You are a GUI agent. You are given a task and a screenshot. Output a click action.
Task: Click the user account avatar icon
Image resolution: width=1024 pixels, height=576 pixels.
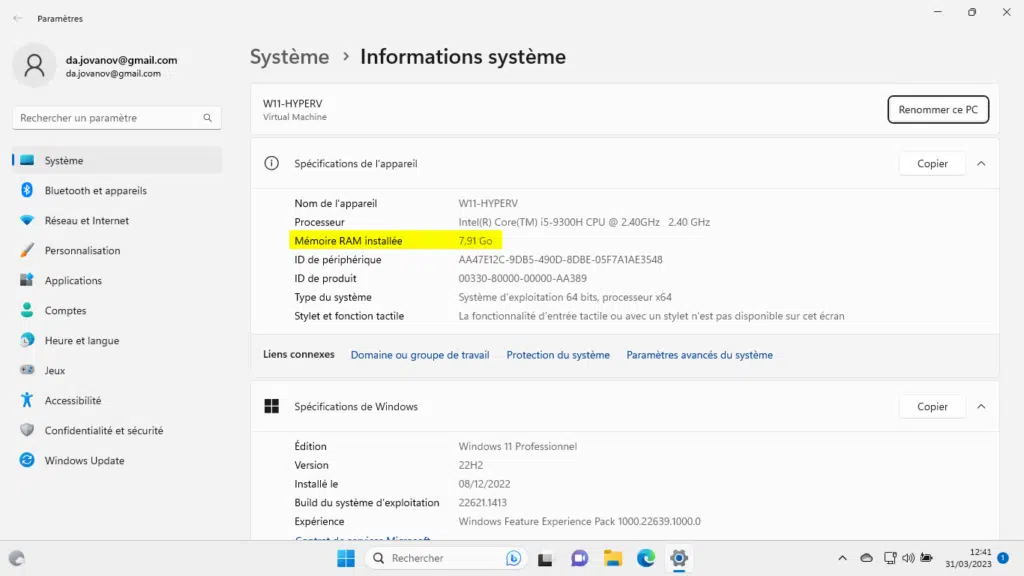pos(34,65)
